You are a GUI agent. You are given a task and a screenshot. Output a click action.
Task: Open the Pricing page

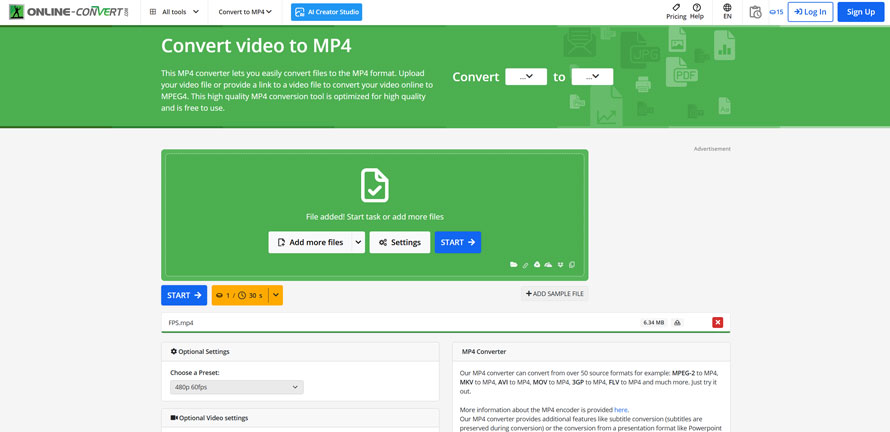pyautogui.click(x=676, y=12)
